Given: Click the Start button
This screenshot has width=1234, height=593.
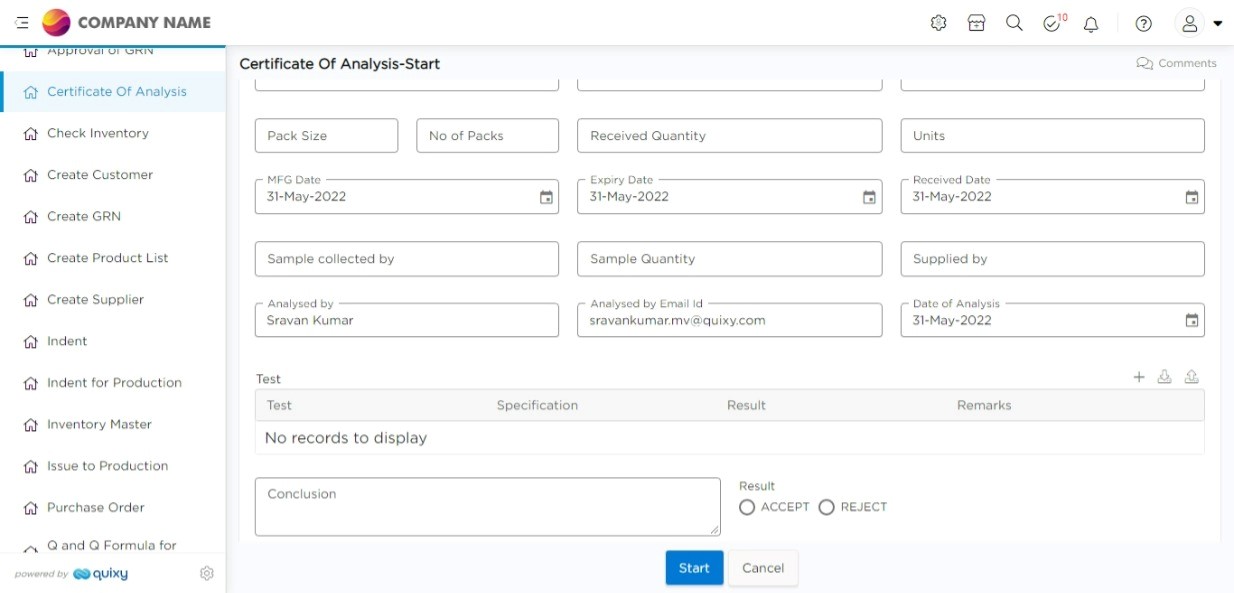Looking at the screenshot, I should point(694,568).
